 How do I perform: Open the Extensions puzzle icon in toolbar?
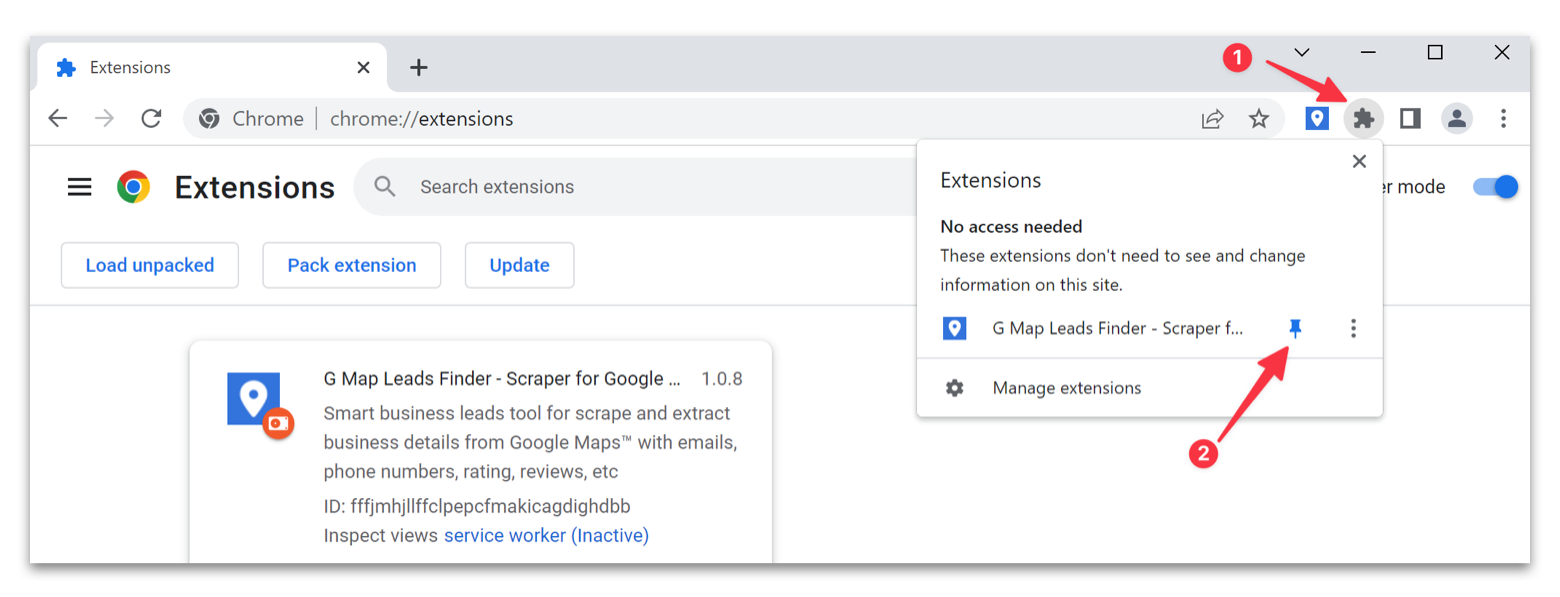click(1364, 118)
